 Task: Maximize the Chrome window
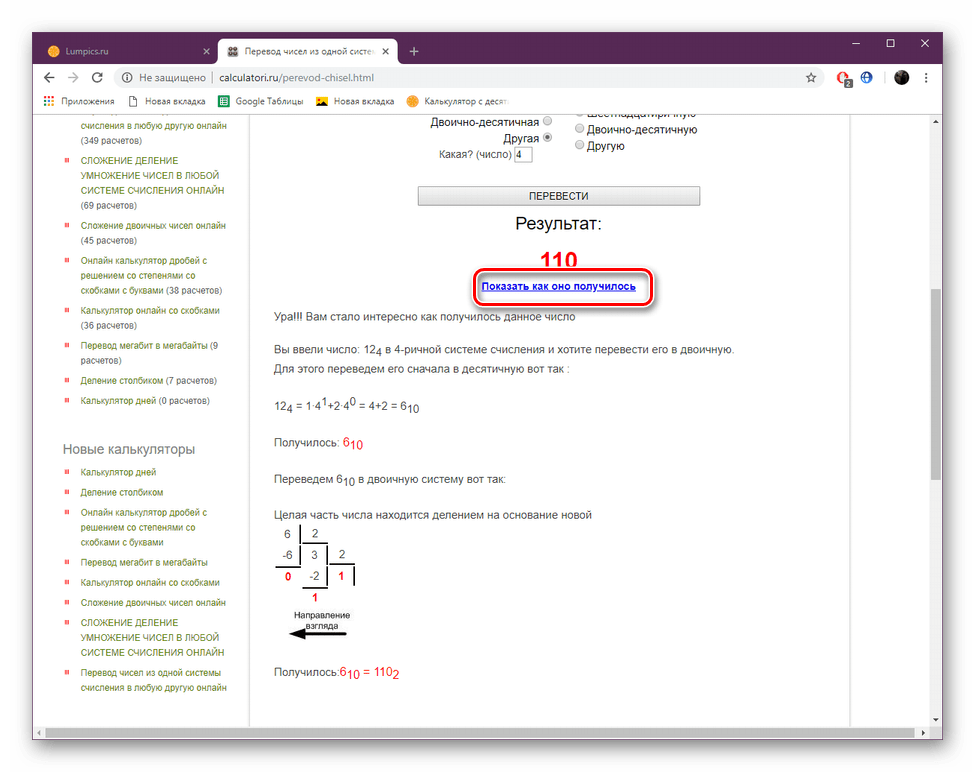tap(890, 44)
